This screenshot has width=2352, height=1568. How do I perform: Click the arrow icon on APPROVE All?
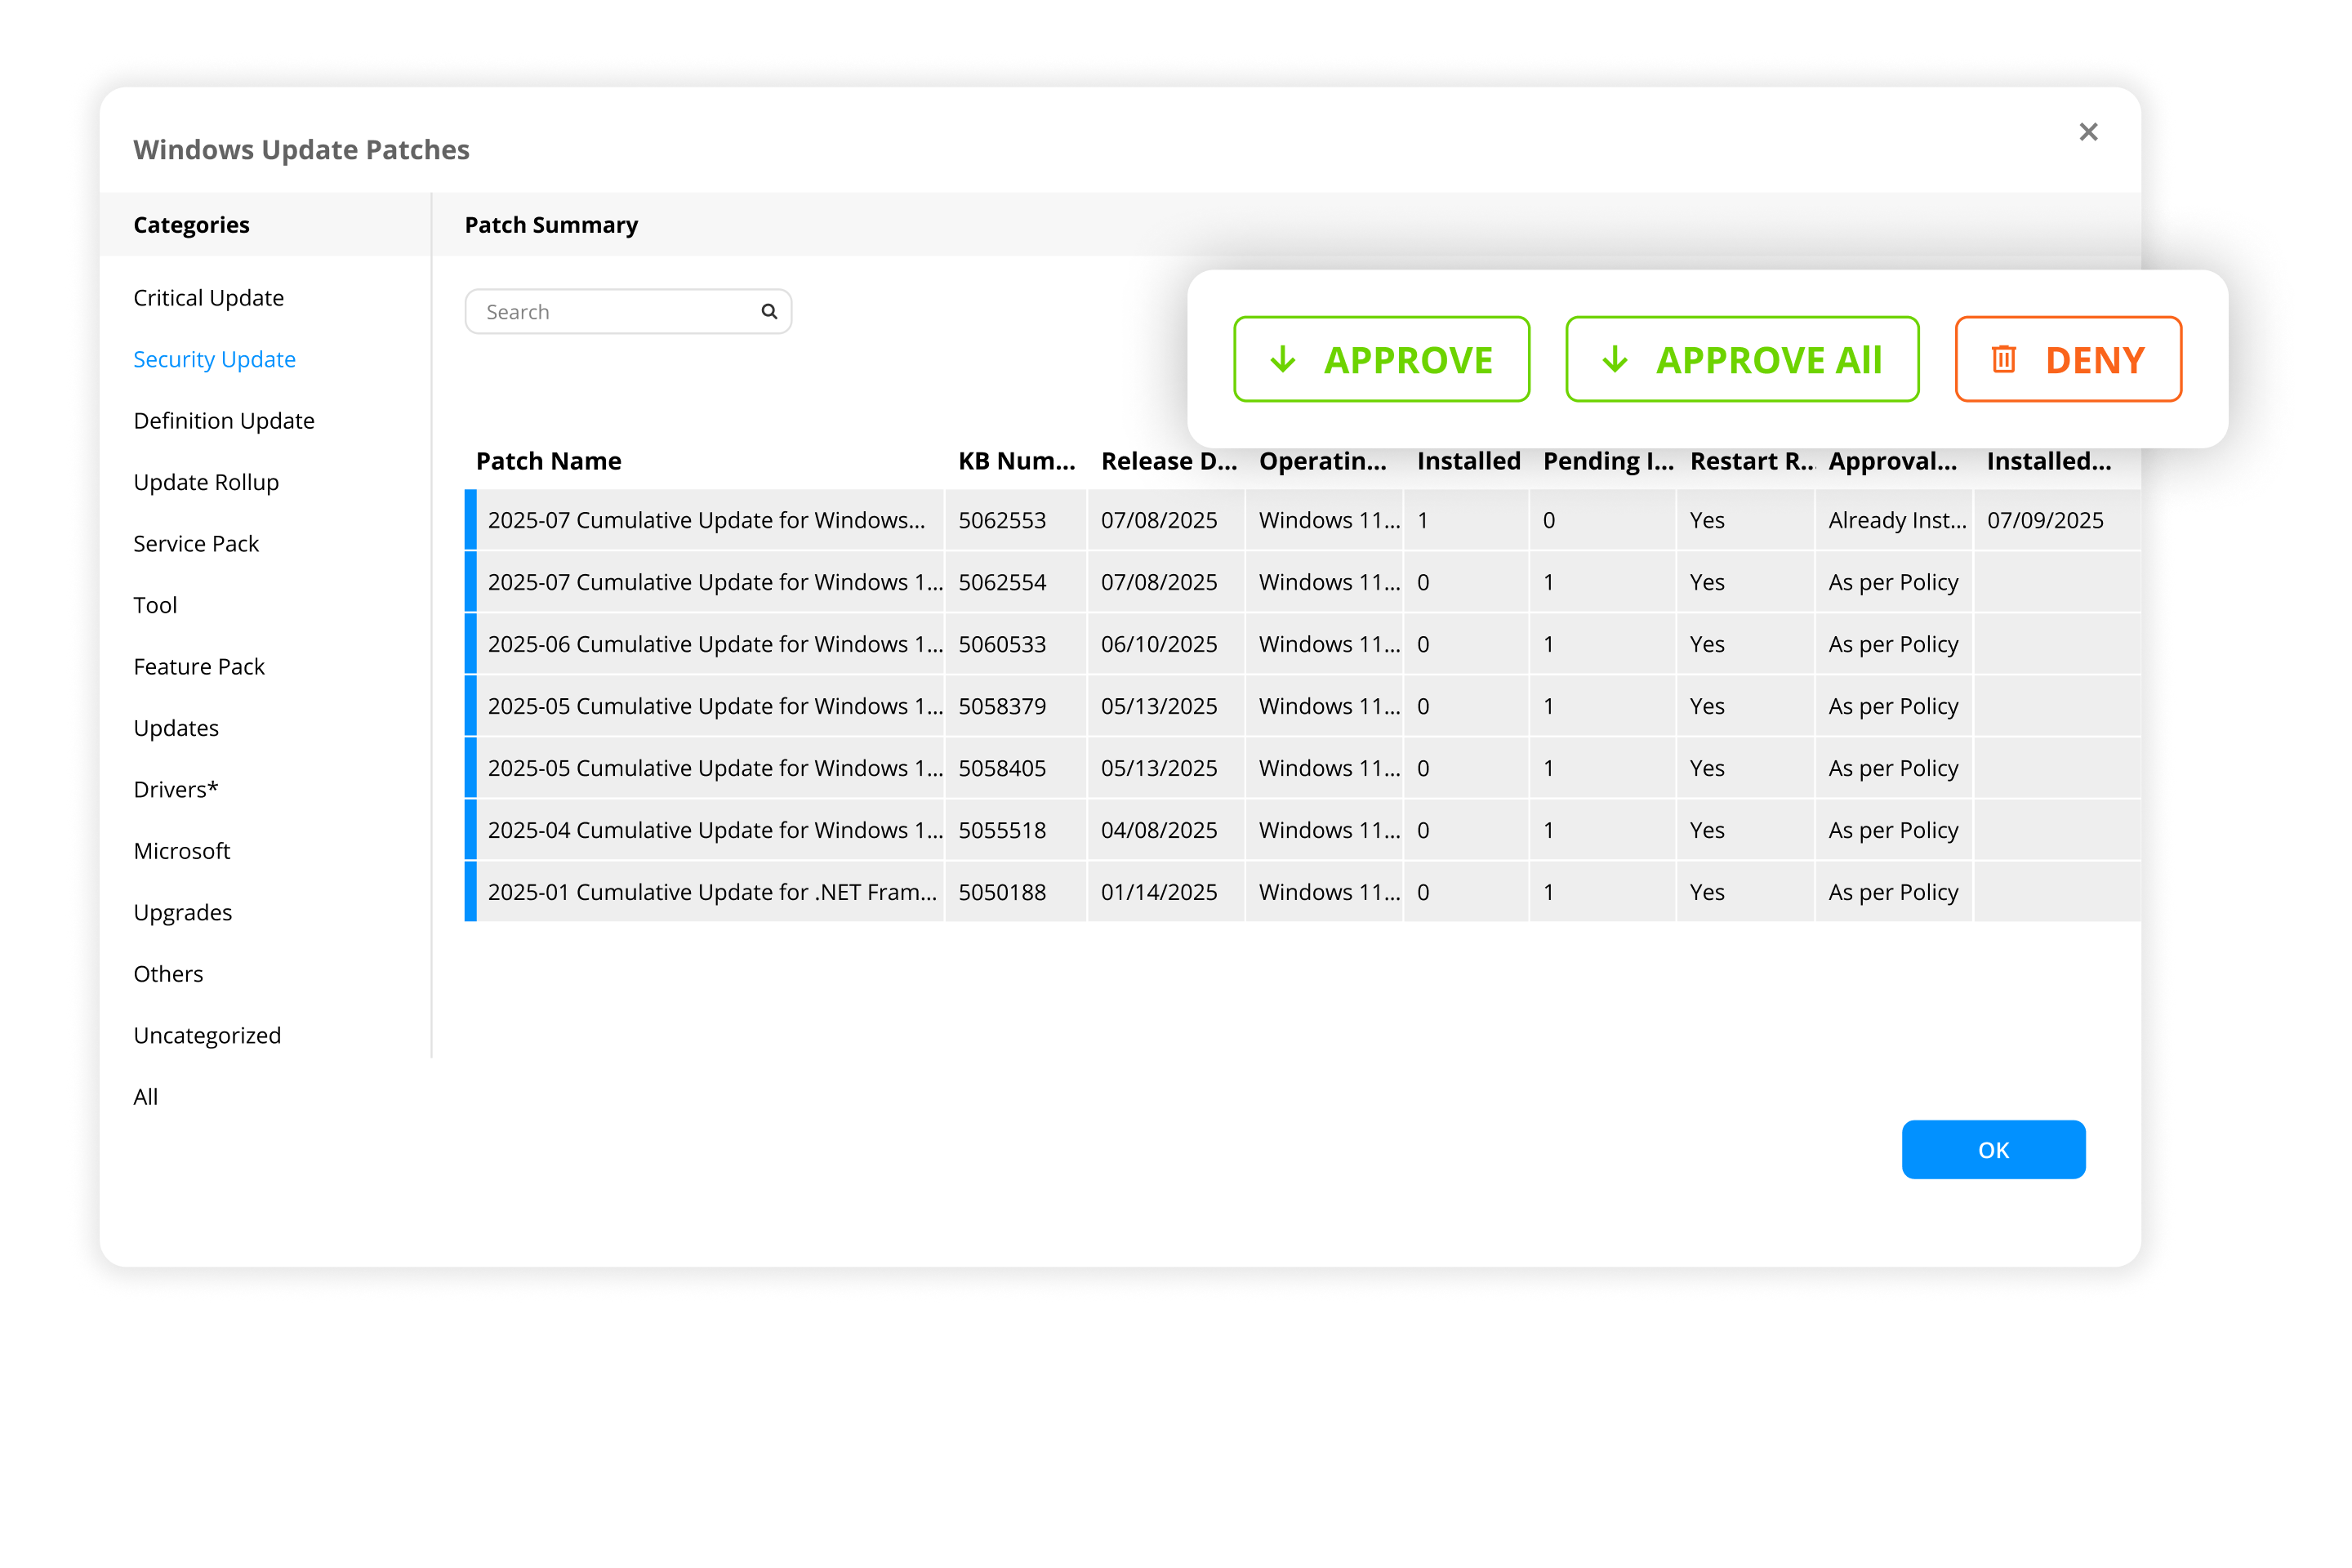tap(1614, 359)
